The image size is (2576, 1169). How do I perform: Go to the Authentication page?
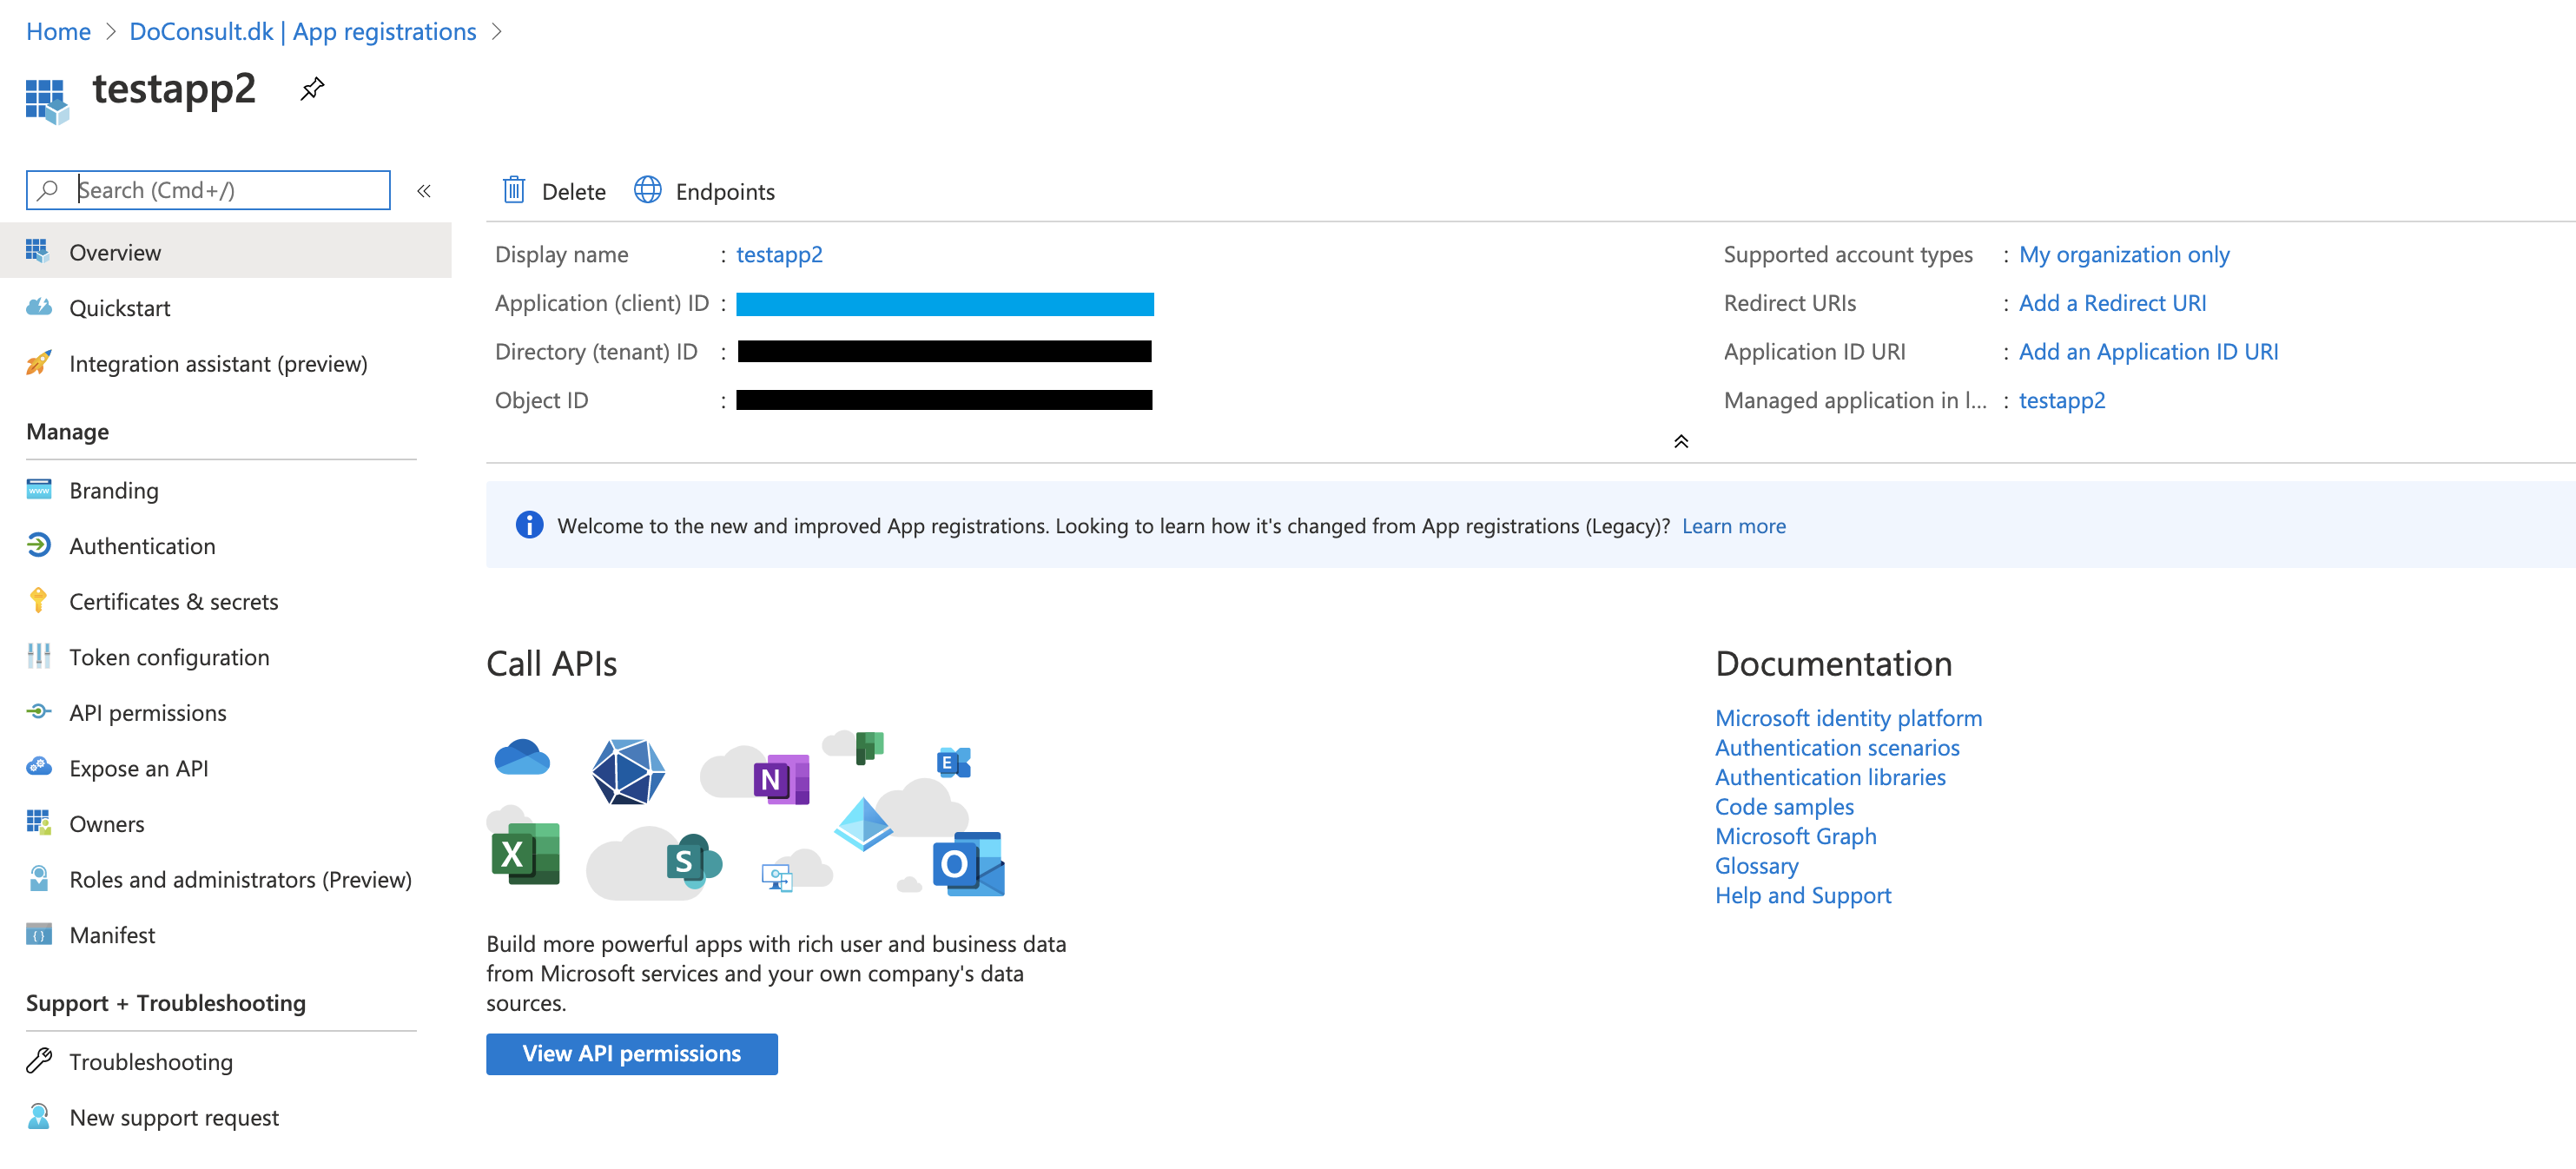tap(225, 545)
